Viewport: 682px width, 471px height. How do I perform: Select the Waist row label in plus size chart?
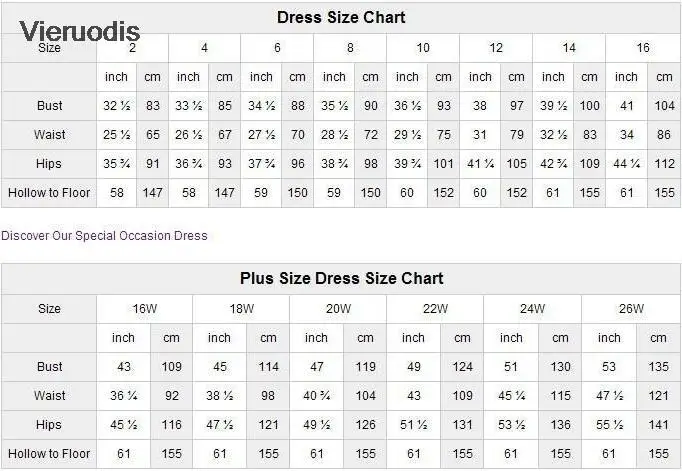point(49,396)
